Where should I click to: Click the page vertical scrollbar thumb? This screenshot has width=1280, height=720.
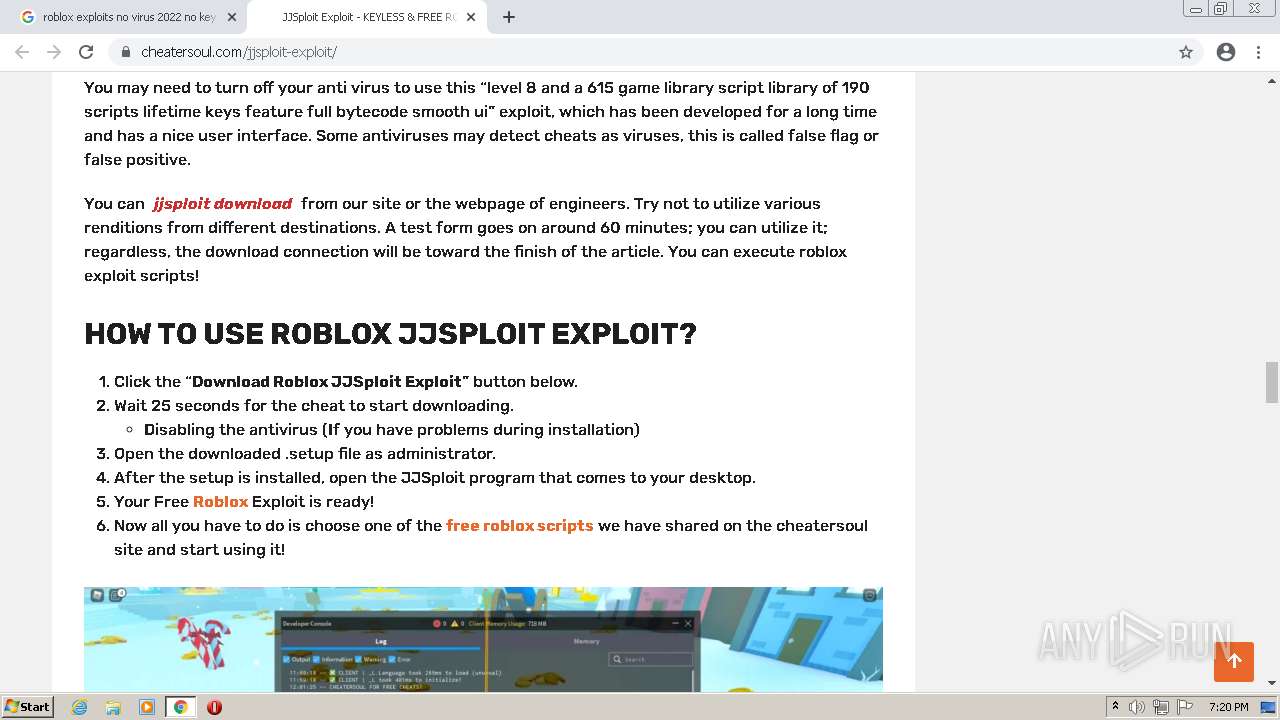pyautogui.click(x=1272, y=382)
